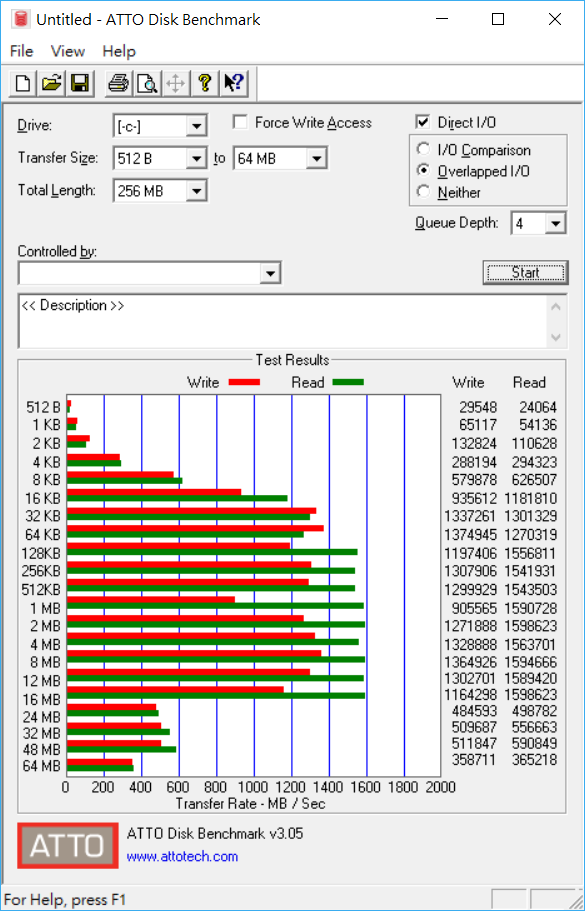The width and height of the screenshot is (585, 911).
Task: Uncheck the Direct I/O checkbox
Action: point(423,122)
